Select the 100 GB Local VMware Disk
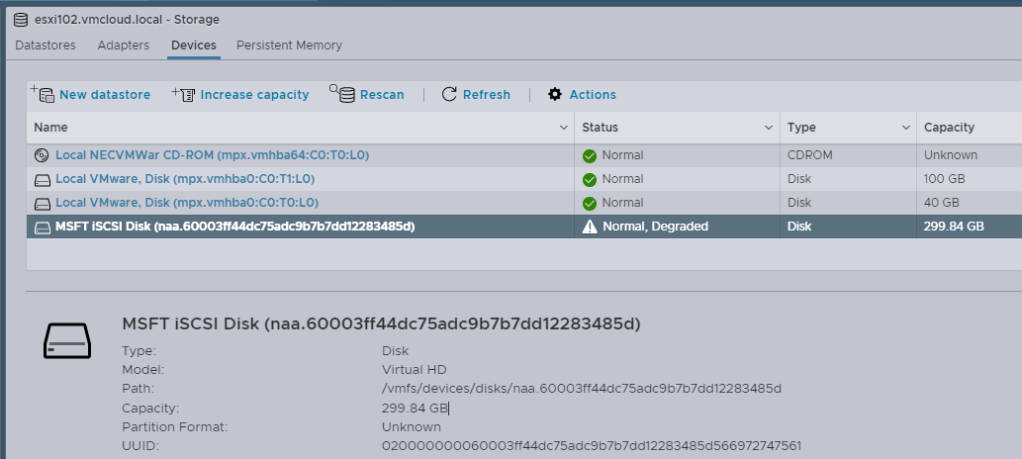The width and height of the screenshot is (1022, 459). click(185, 179)
